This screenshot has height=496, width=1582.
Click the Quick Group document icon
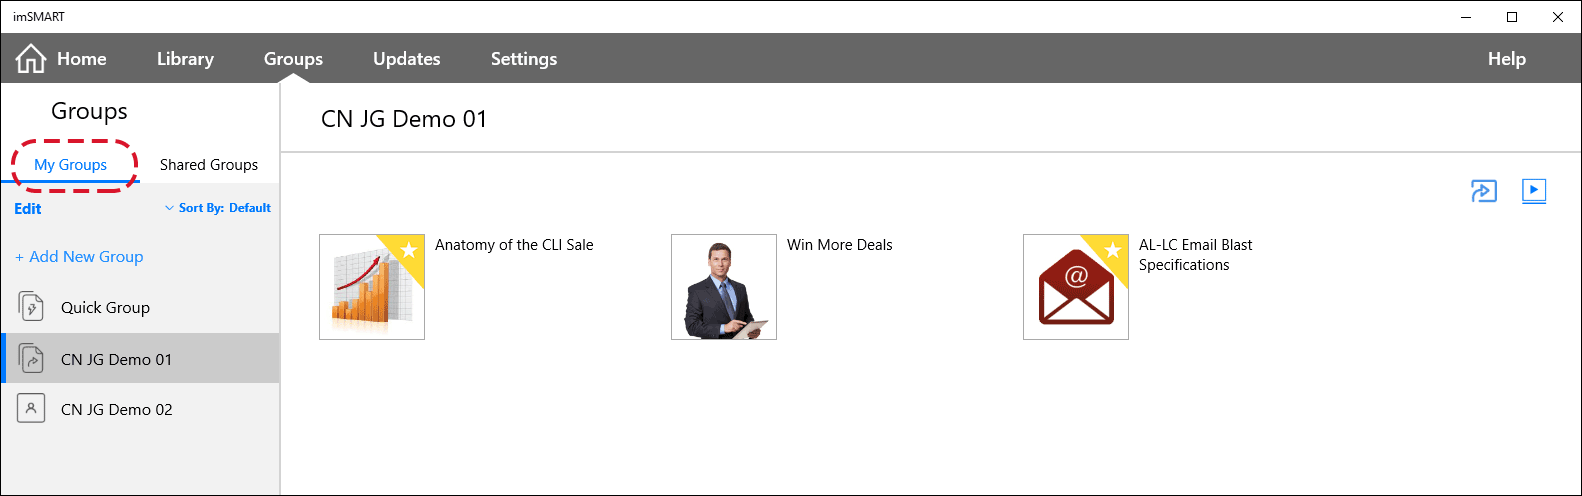pos(32,306)
